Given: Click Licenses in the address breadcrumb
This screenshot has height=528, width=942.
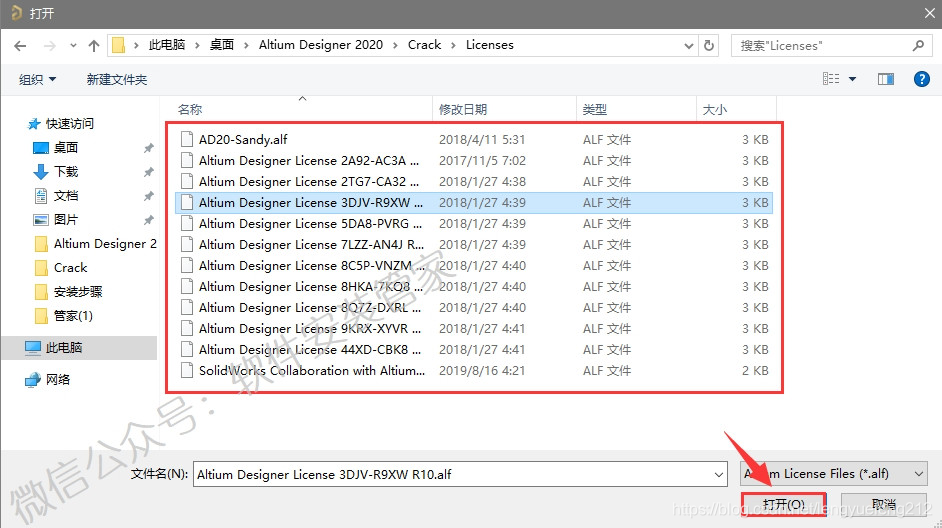Looking at the screenshot, I should (x=490, y=45).
